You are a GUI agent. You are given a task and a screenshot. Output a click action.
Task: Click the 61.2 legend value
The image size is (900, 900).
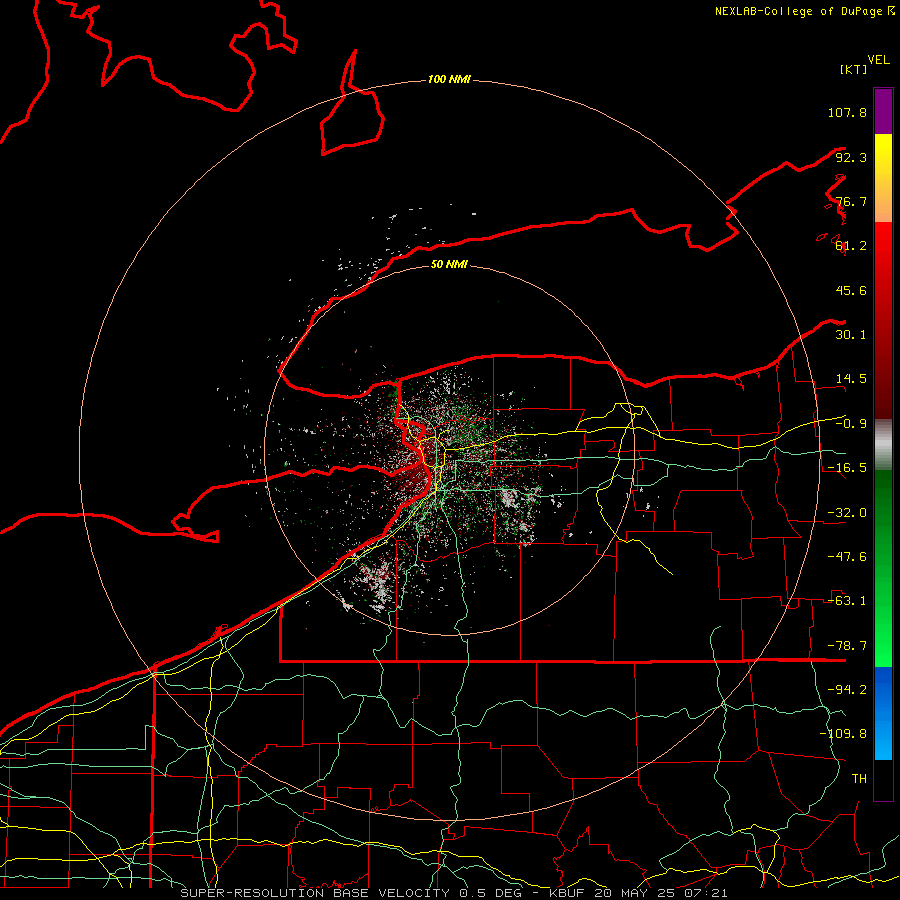(x=851, y=246)
